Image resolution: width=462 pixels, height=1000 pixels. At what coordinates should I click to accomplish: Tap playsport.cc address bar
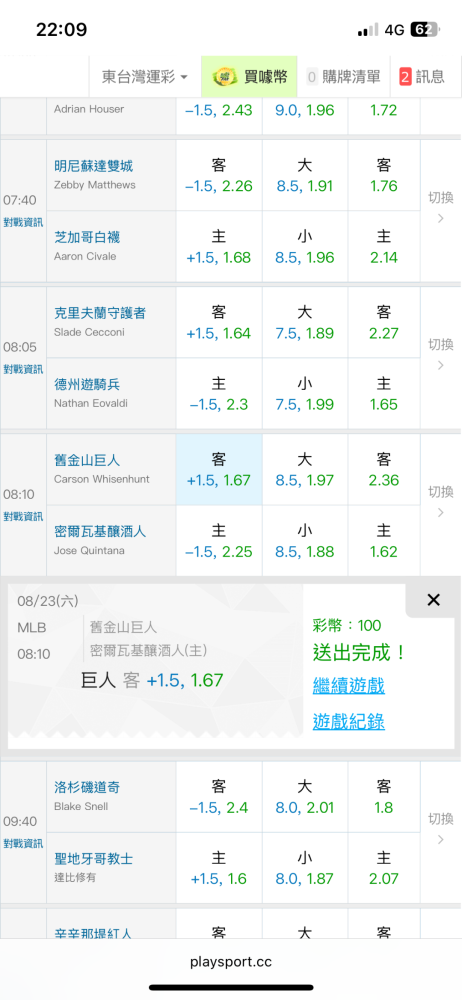pyautogui.click(x=231, y=962)
